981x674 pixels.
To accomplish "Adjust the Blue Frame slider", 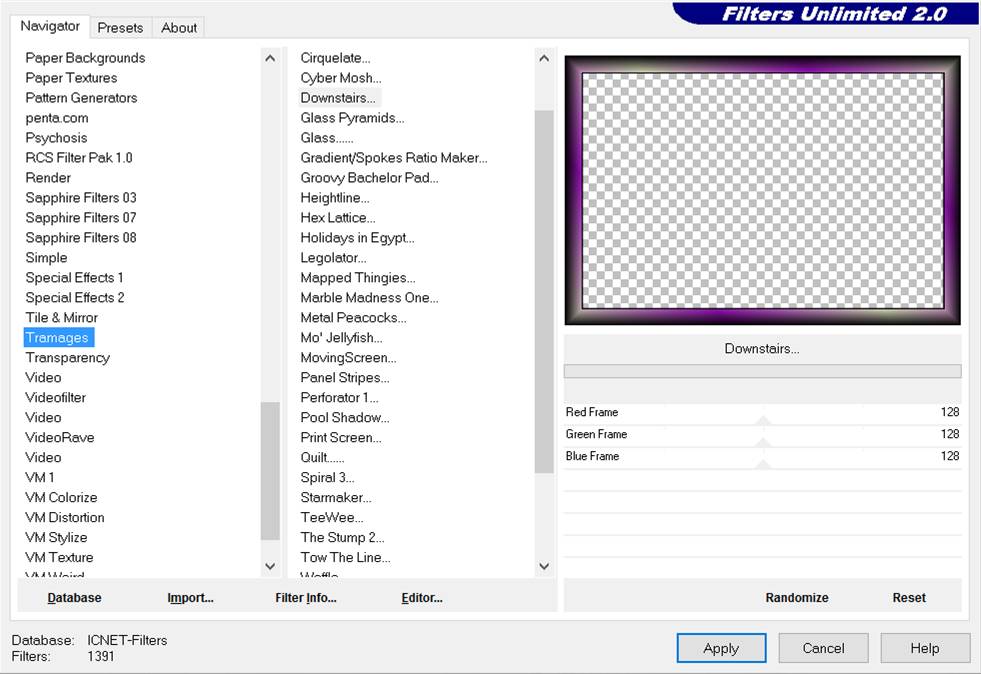I will 763,457.
